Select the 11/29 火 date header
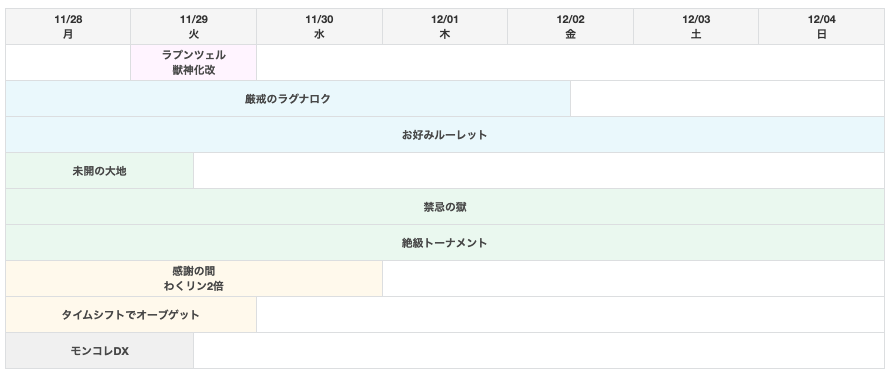Screen dimensions: 890x378 [x=194, y=27]
